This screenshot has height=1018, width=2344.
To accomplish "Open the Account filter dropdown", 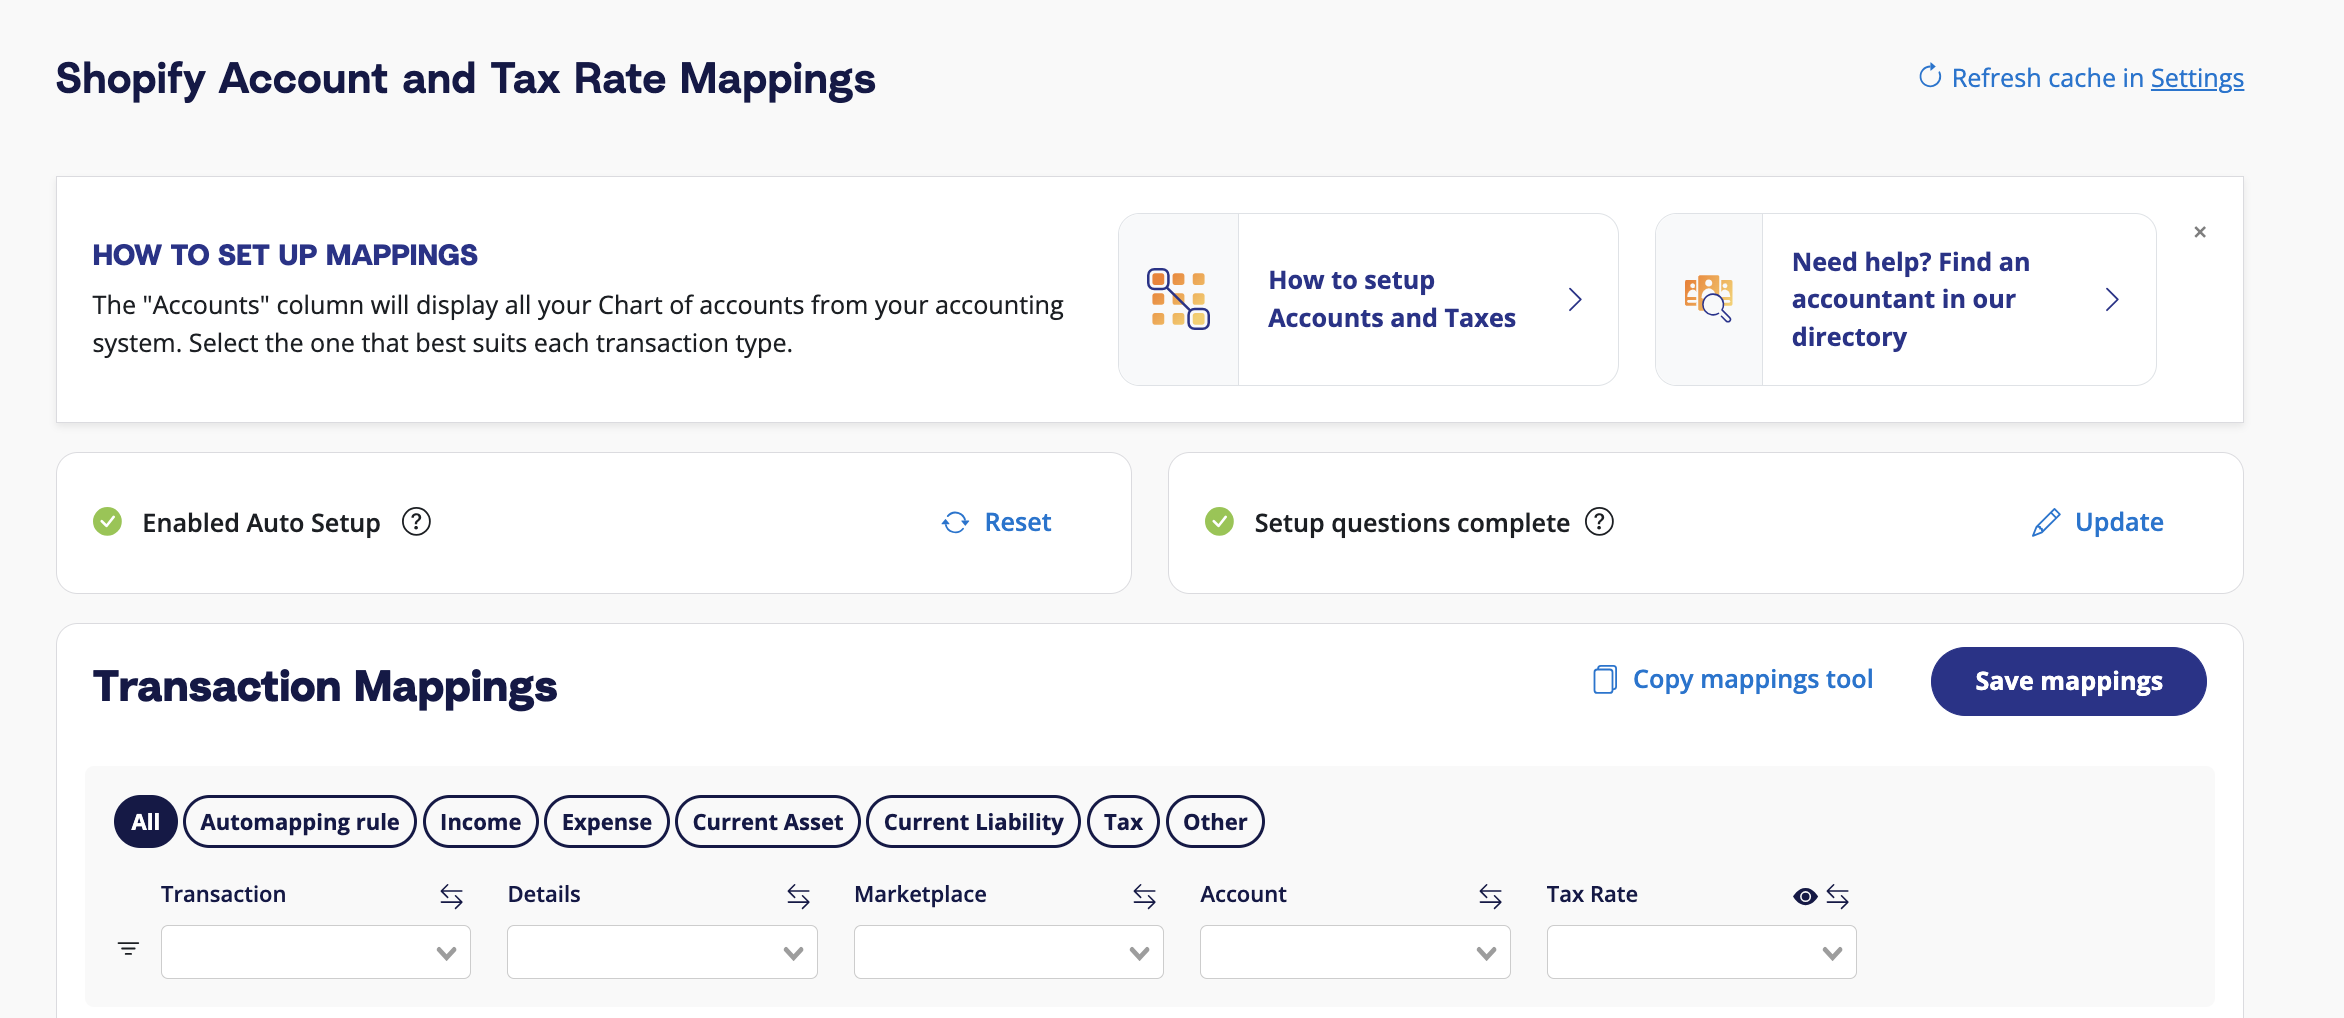I will [x=1355, y=952].
